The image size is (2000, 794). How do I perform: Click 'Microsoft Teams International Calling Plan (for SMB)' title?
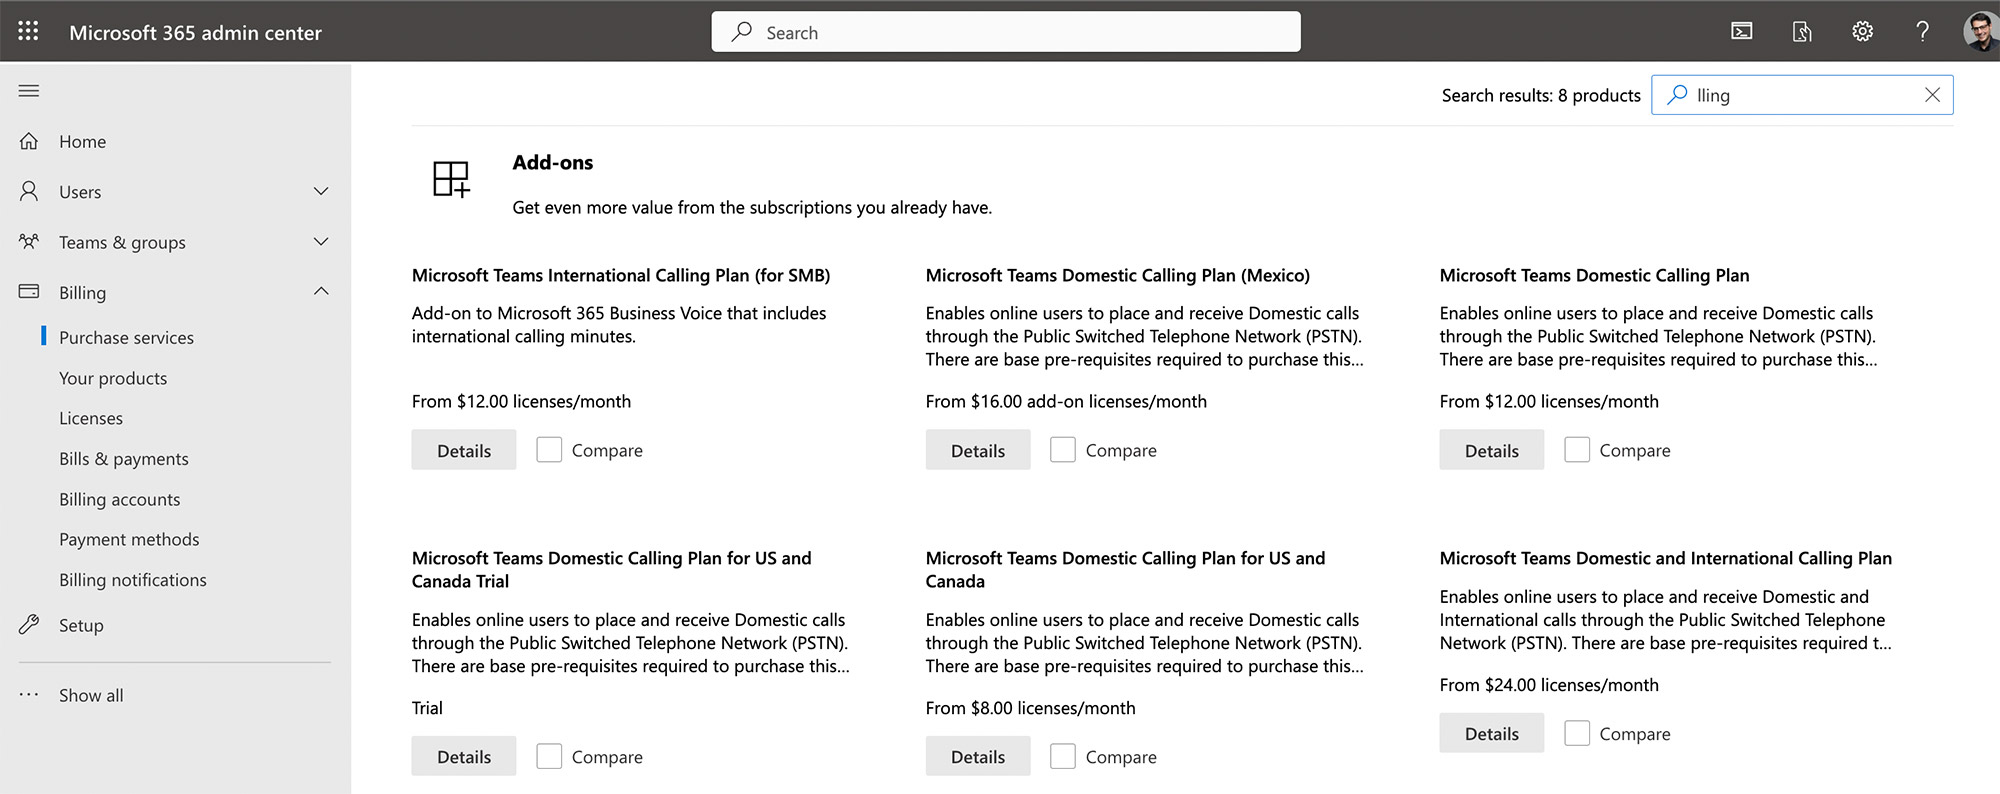[621, 275]
